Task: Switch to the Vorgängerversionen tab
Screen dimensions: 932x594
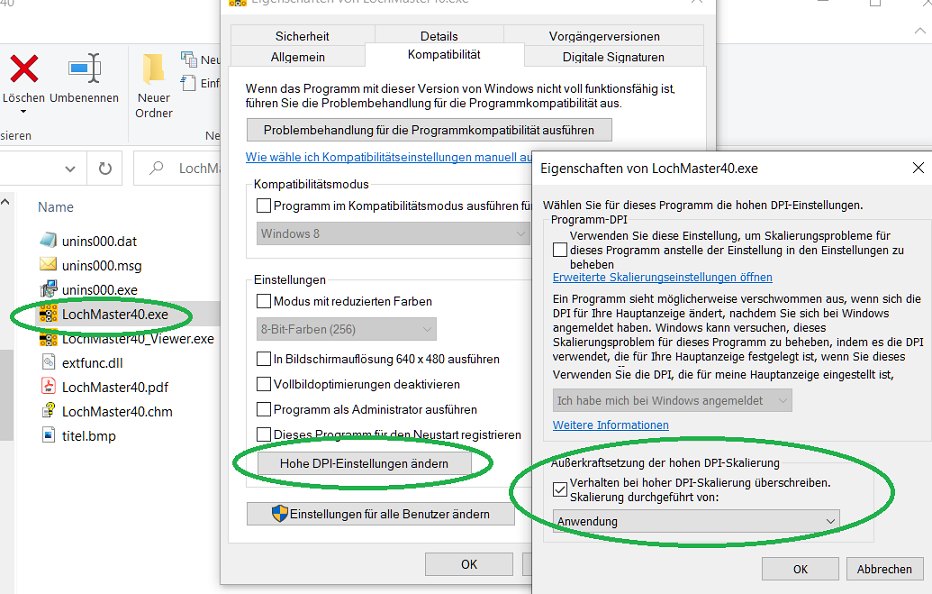Action: coord(604,36)
